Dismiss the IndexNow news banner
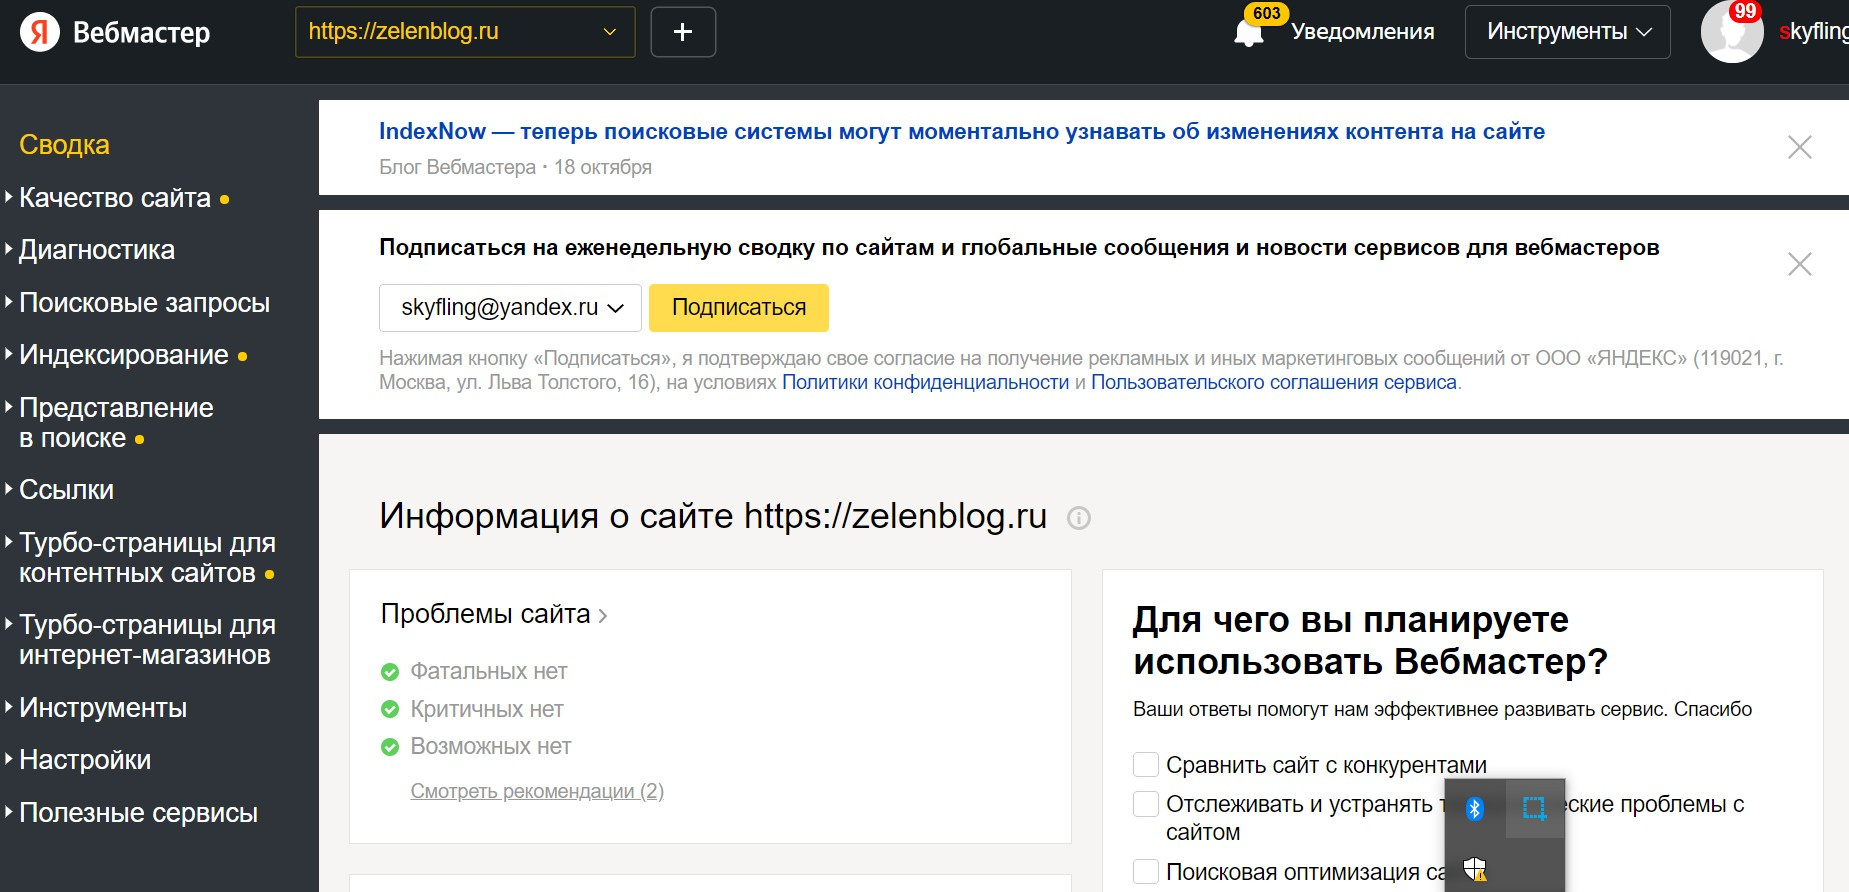The width and height of the screenshot is (1849, 892). click(x=1799, y=148)
